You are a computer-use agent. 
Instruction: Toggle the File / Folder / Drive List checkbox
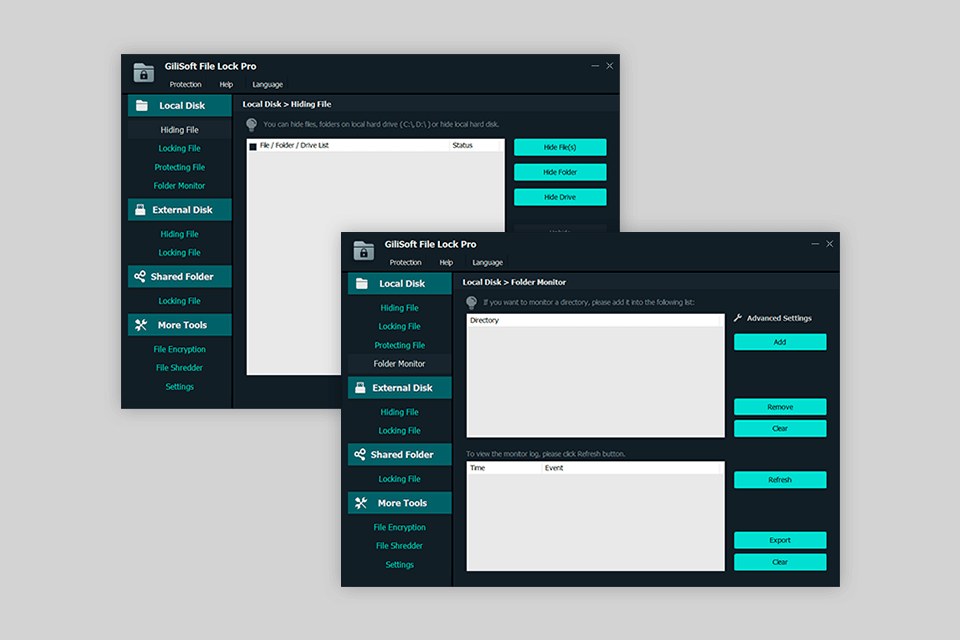tap(253, 146)
